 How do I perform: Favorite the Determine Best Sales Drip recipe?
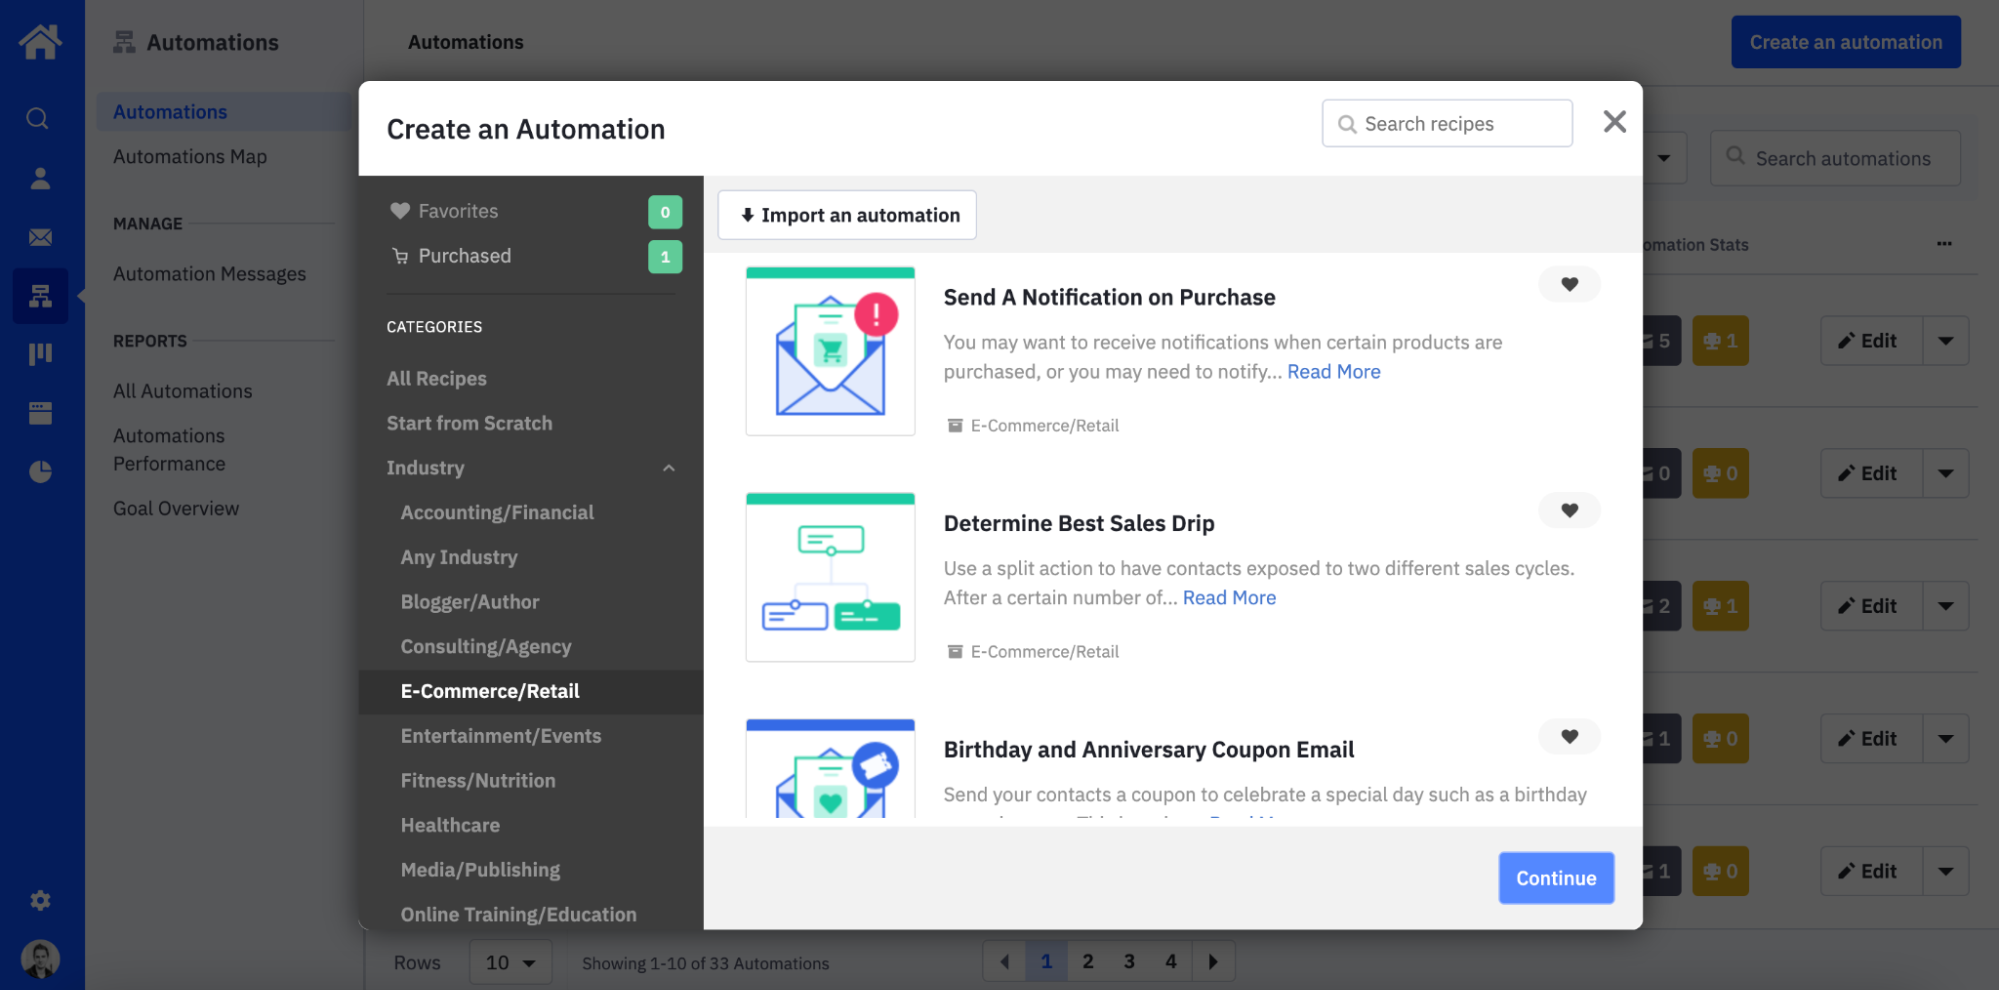1569,510
